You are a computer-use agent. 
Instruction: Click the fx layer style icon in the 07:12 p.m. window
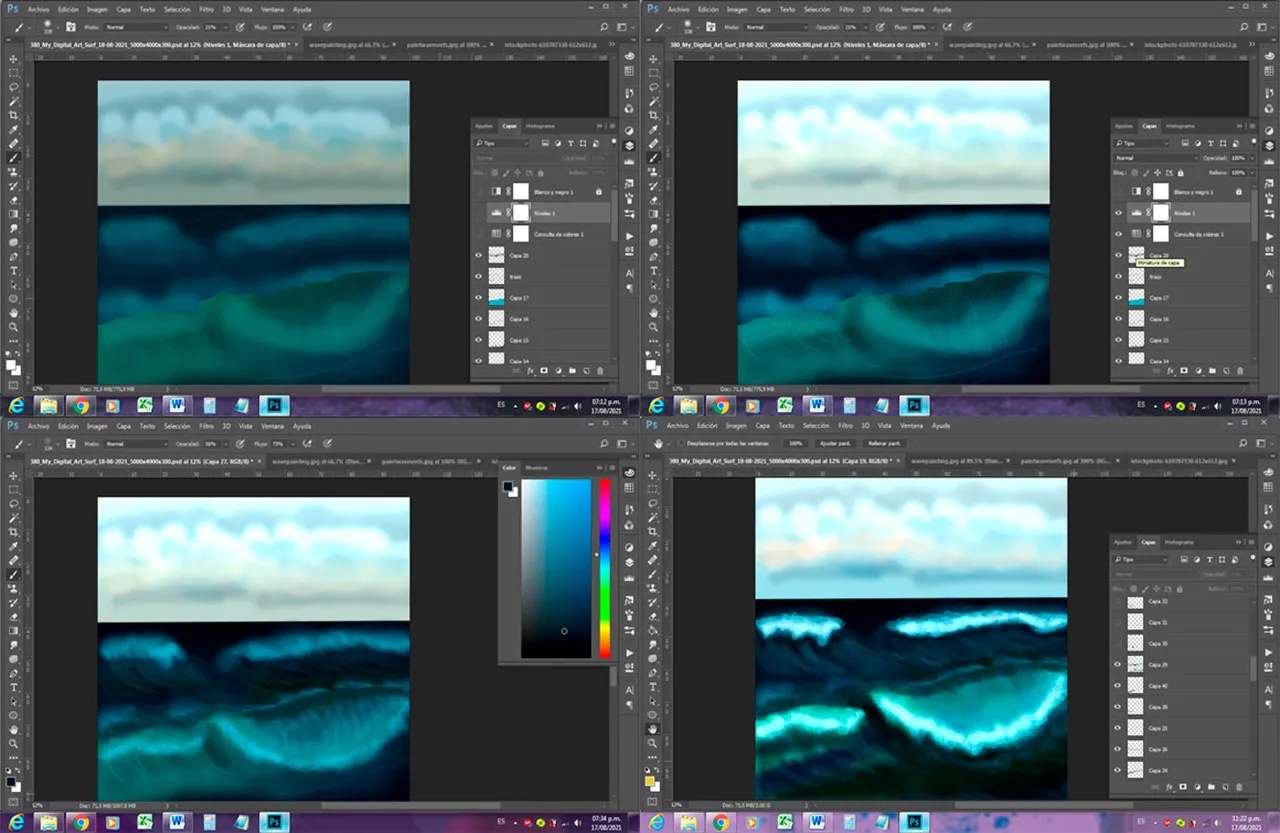531,370
